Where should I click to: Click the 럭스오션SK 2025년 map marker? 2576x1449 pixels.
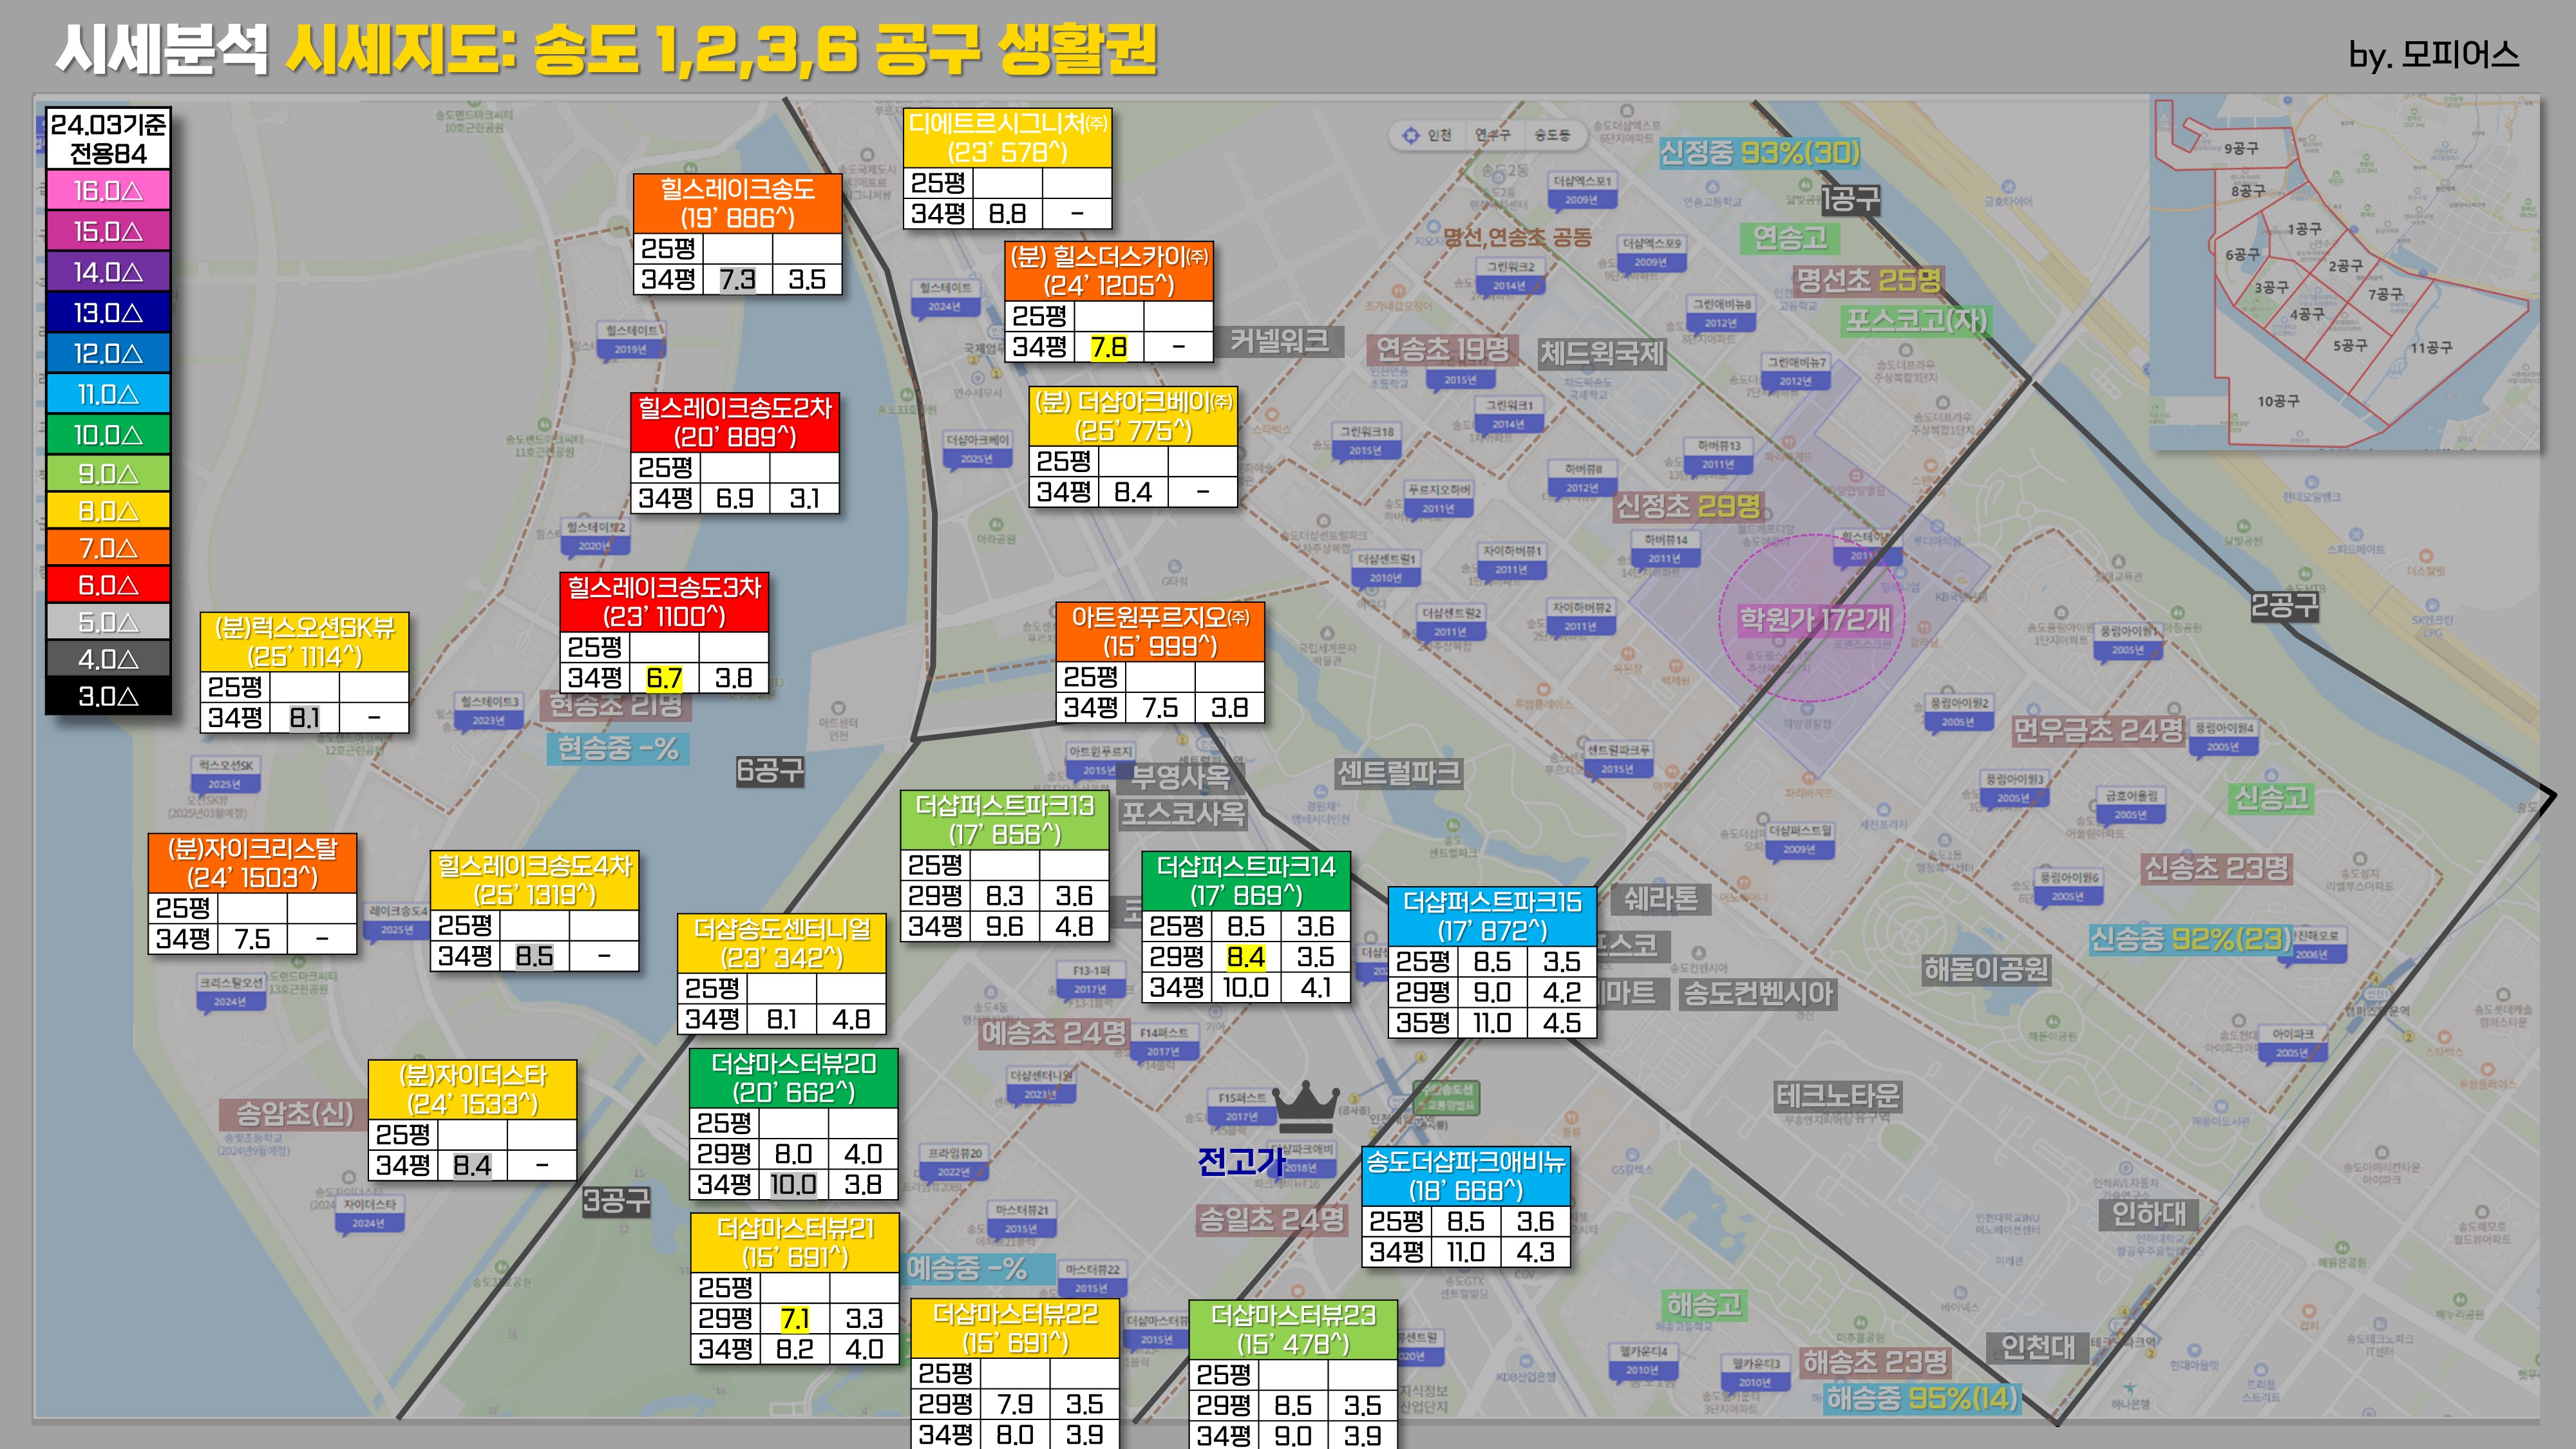(x=225, y=774)
